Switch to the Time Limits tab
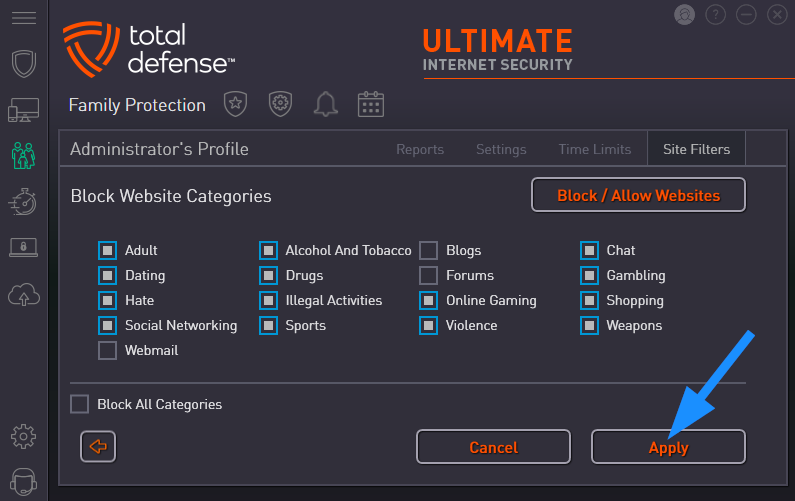The width and height of the screenshot is (795, 501). coord(595,150)
